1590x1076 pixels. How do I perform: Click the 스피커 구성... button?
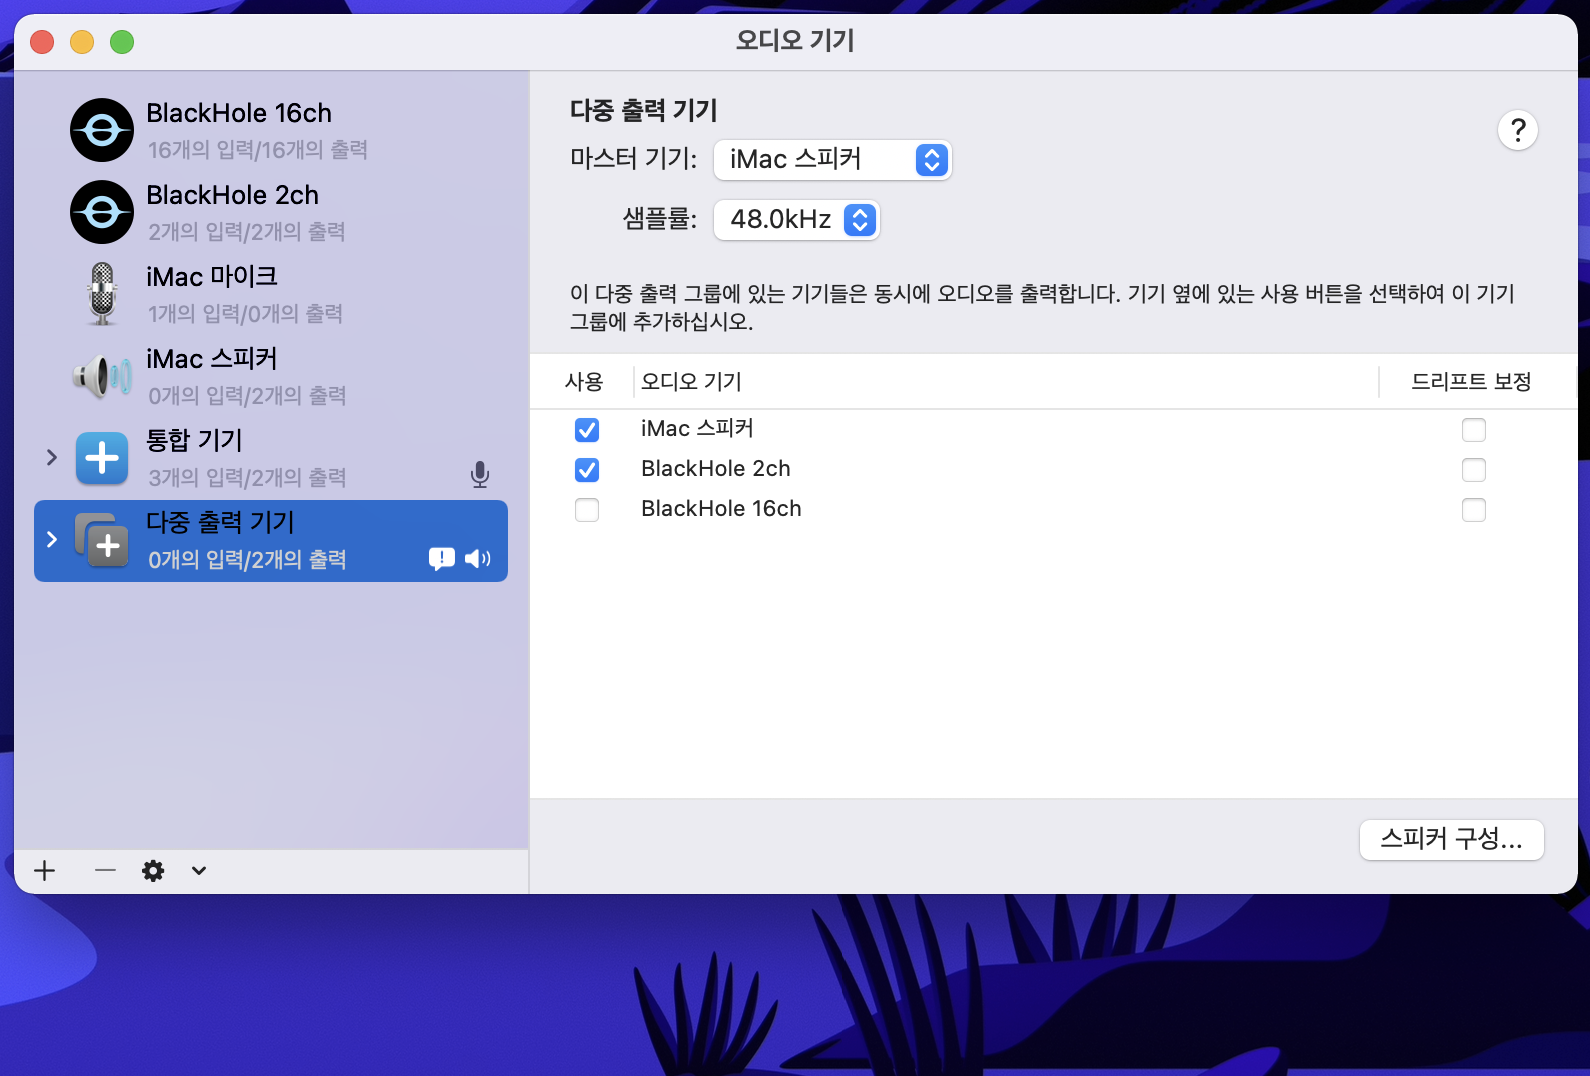coord(1452,839)
